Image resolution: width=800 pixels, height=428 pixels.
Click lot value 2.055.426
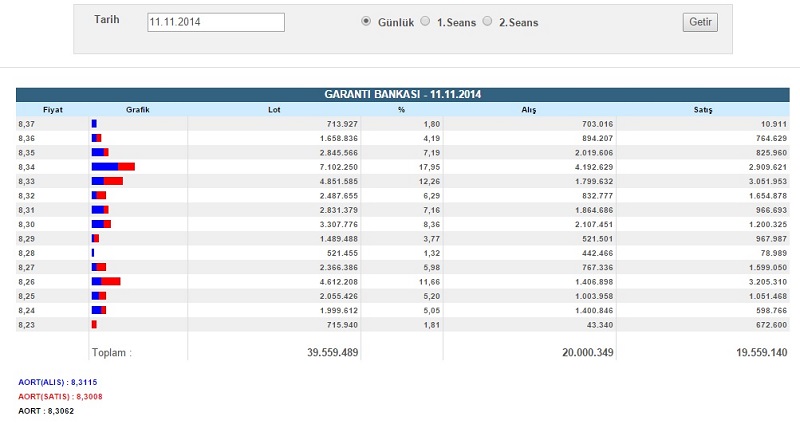[x=339, y=296]
